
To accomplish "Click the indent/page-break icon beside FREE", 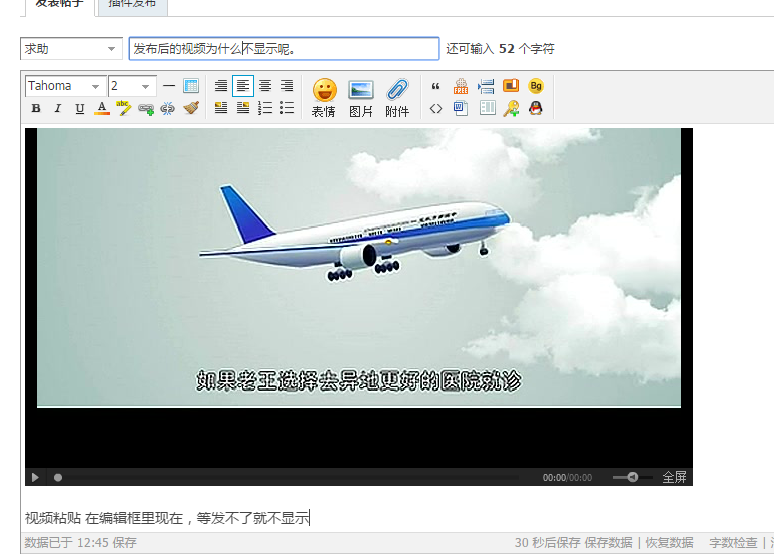I will tap(486, 86).
